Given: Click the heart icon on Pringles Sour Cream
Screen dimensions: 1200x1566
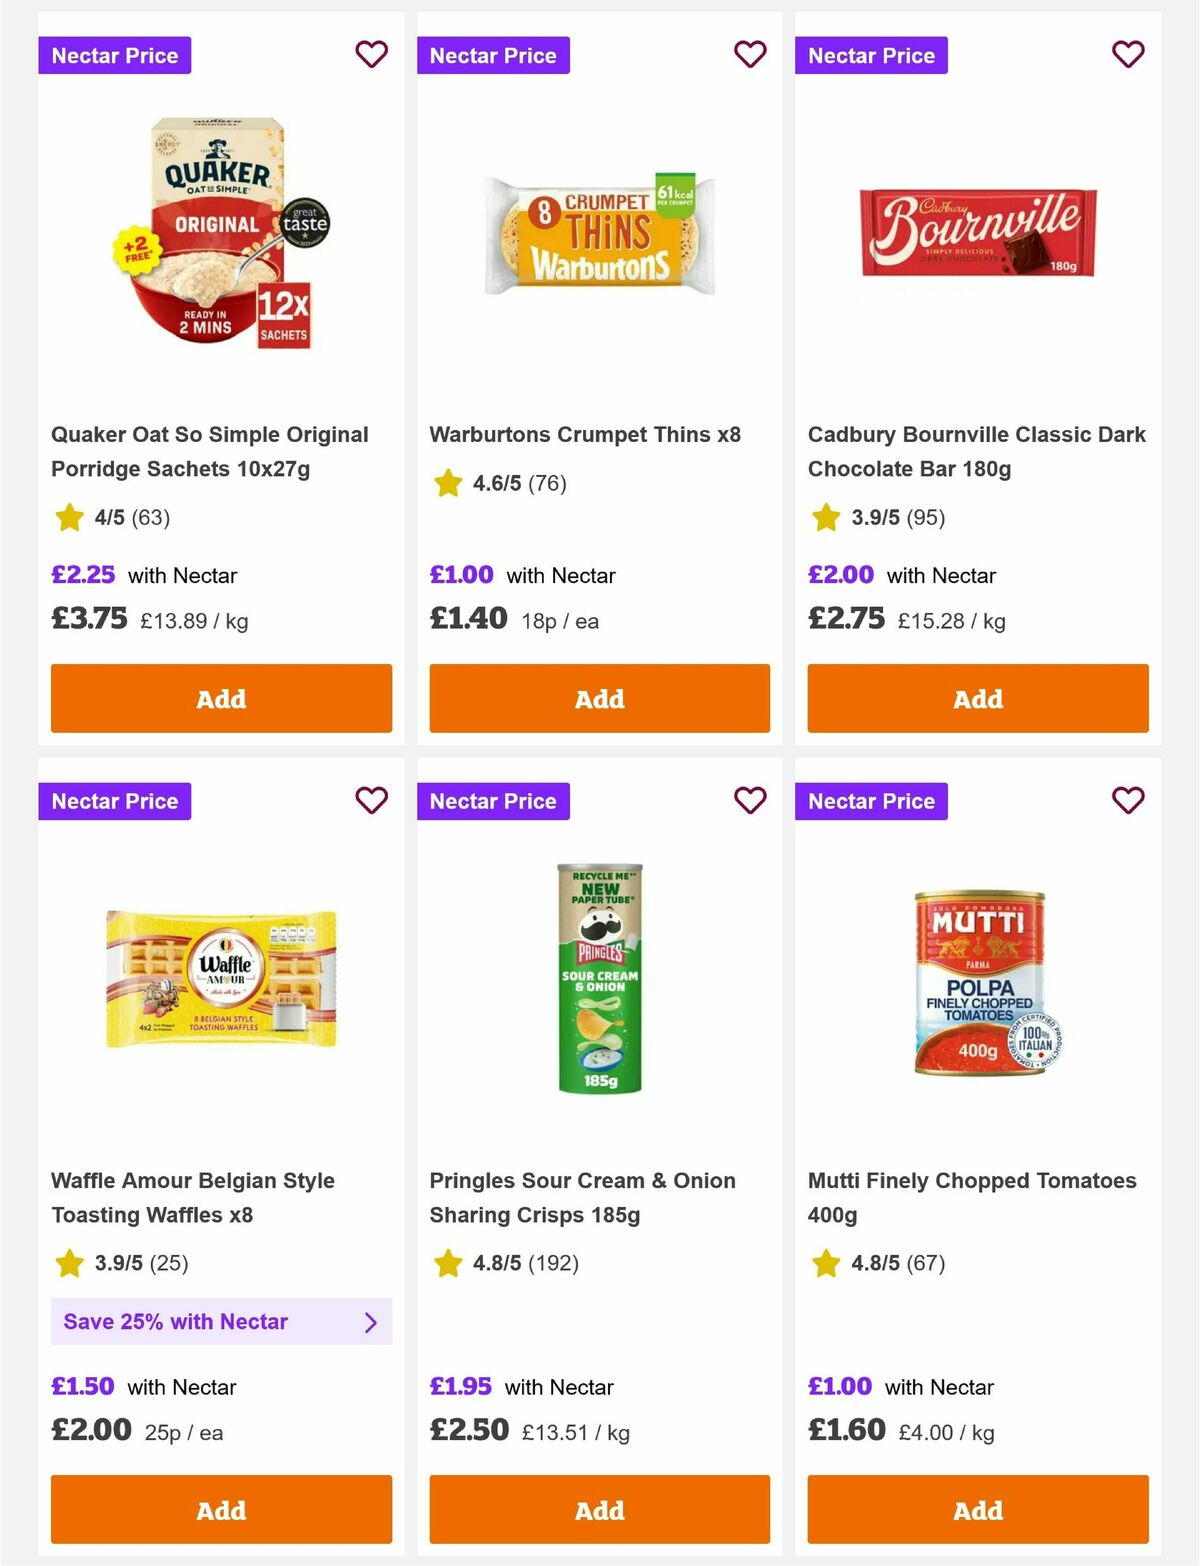Looking at the screenshot, I should 749,800.
